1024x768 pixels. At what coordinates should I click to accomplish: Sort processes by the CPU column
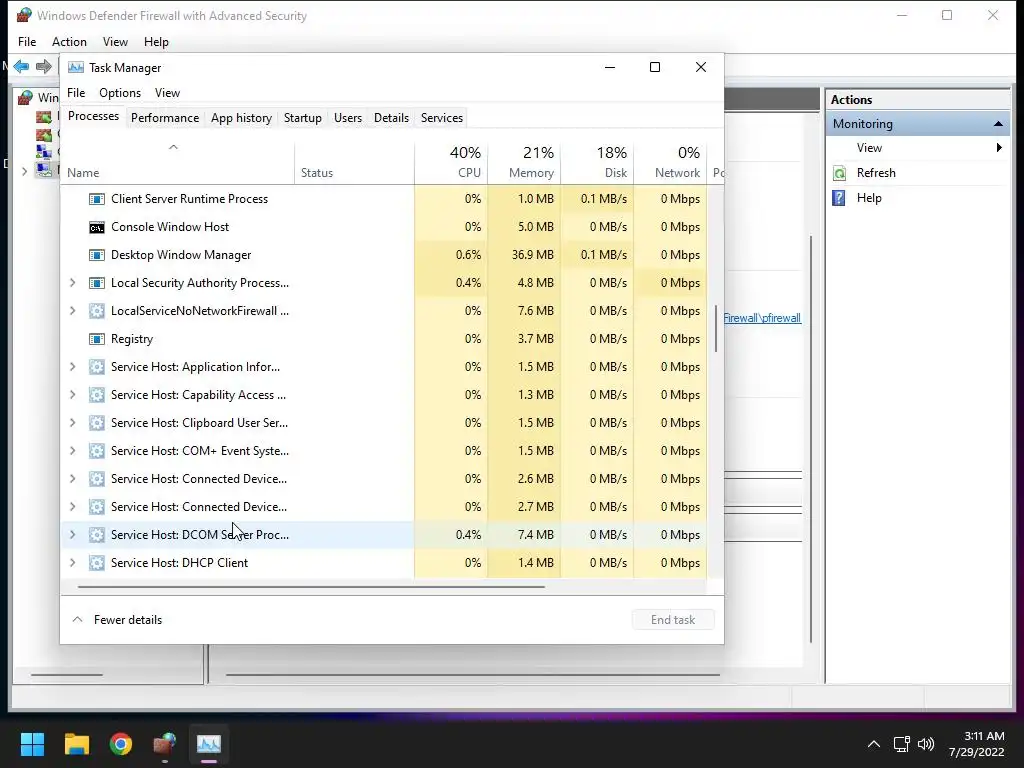point(451,162)
